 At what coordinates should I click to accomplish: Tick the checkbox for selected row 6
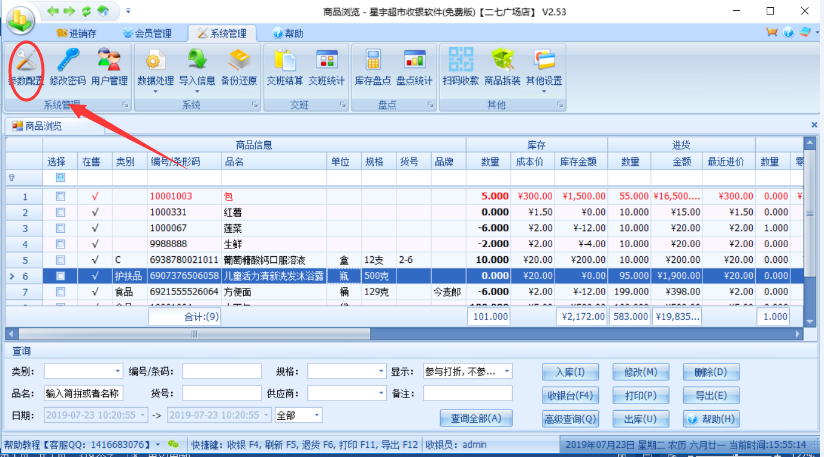[x=60, y=276]
